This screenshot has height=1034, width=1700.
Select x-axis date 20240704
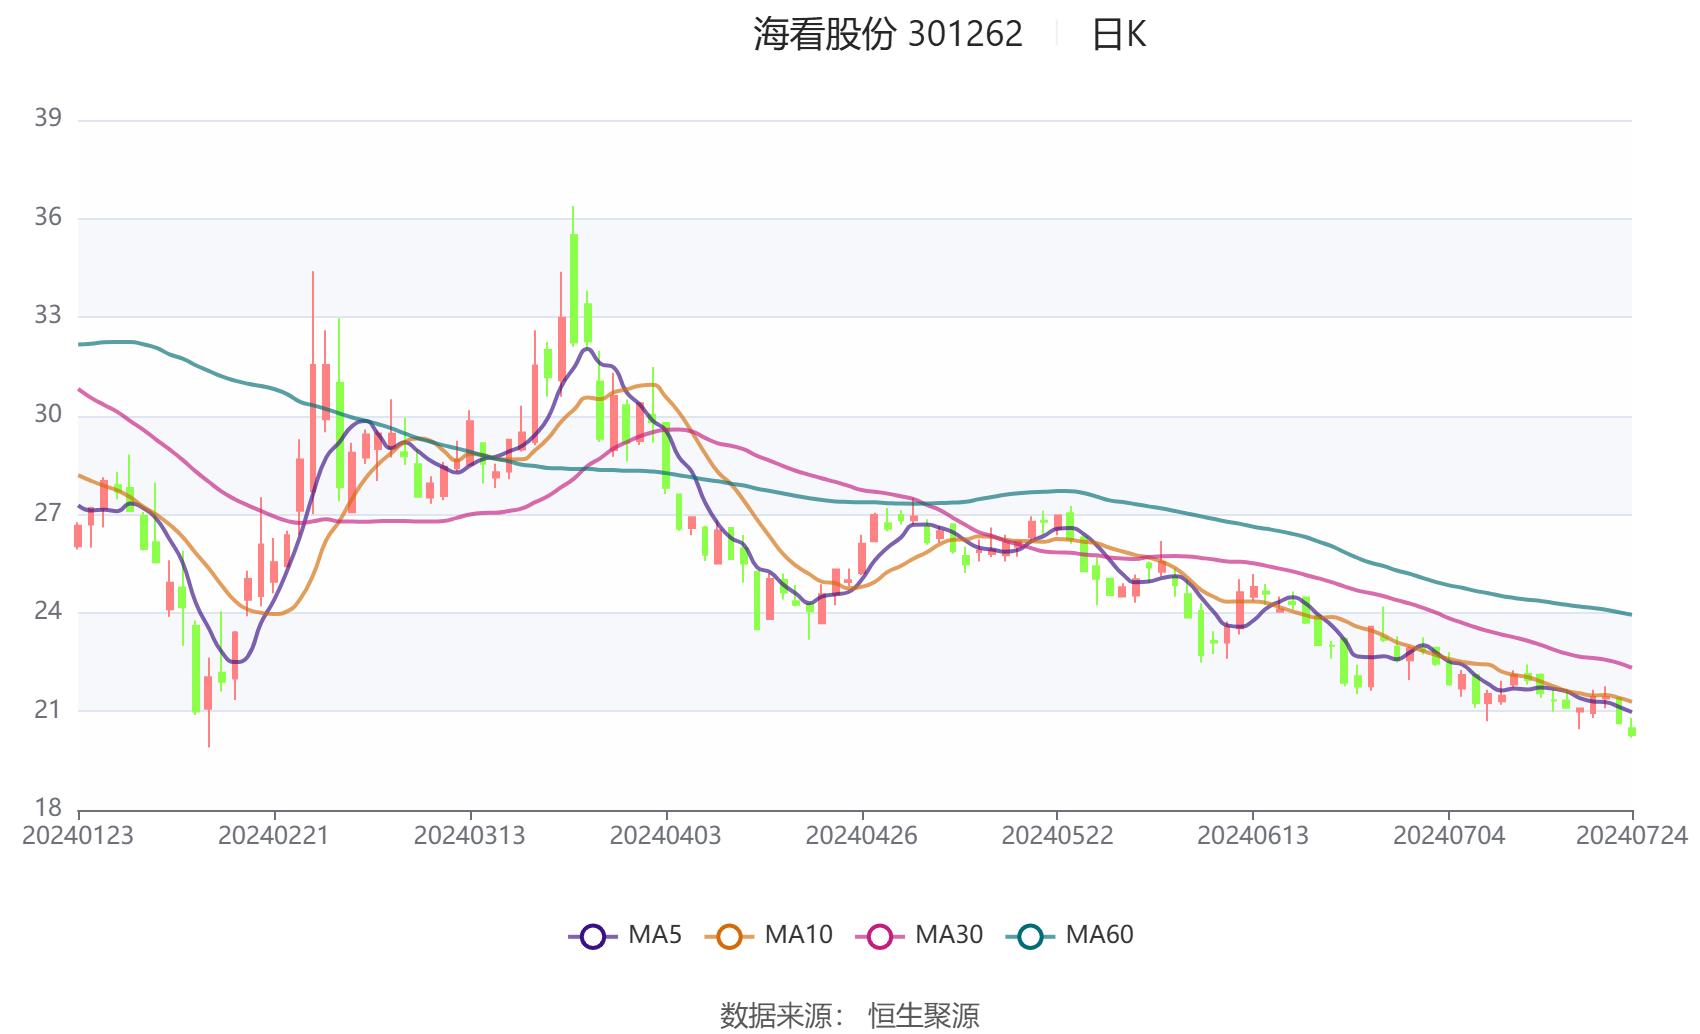click(x=1449, y=836)
